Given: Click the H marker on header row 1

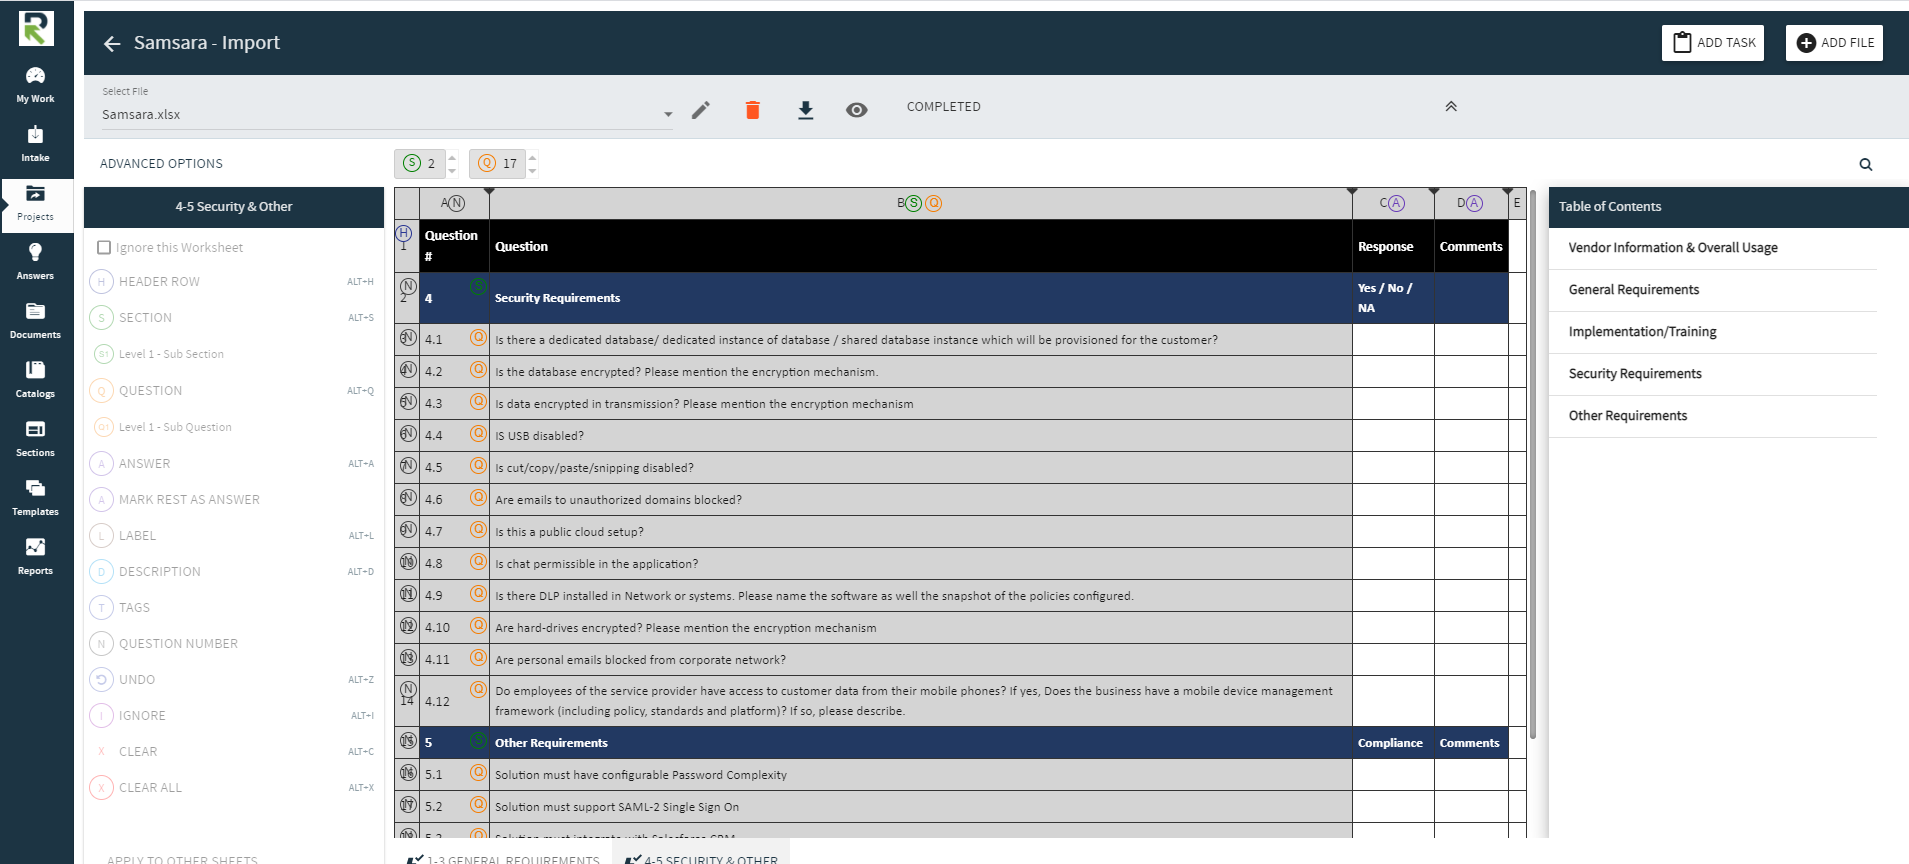Looking at the screenshot, I should pos(404,233).
